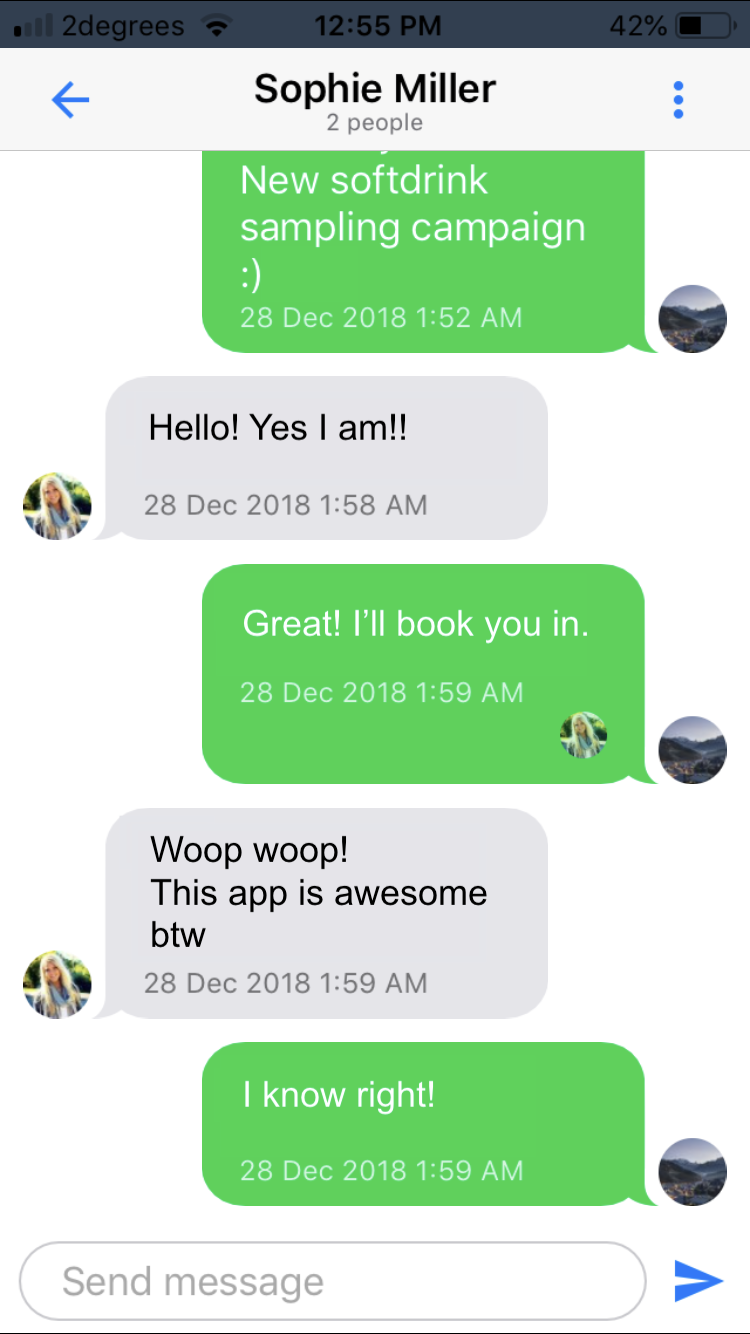Tap mountain avatar beside softdrink campaign message

click(x=693, y=319)
